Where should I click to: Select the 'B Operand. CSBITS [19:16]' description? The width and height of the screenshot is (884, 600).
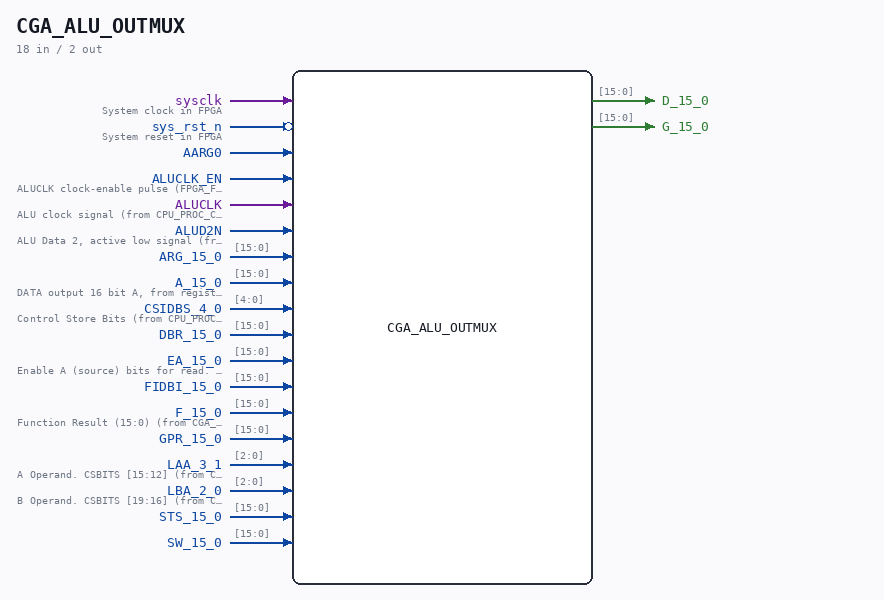pyautogui.click(x=120, y=500)
